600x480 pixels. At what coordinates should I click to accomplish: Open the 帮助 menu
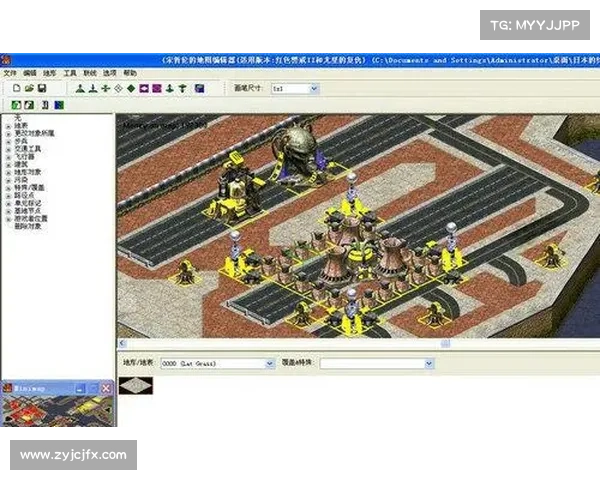tap(130, 73)
